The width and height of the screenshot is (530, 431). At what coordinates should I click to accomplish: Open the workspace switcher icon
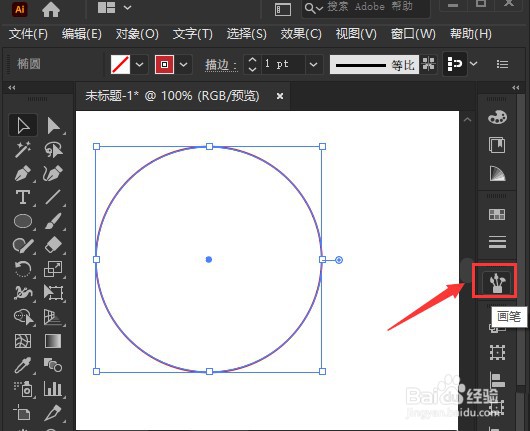pyautogui.click(x=283, y=9)
